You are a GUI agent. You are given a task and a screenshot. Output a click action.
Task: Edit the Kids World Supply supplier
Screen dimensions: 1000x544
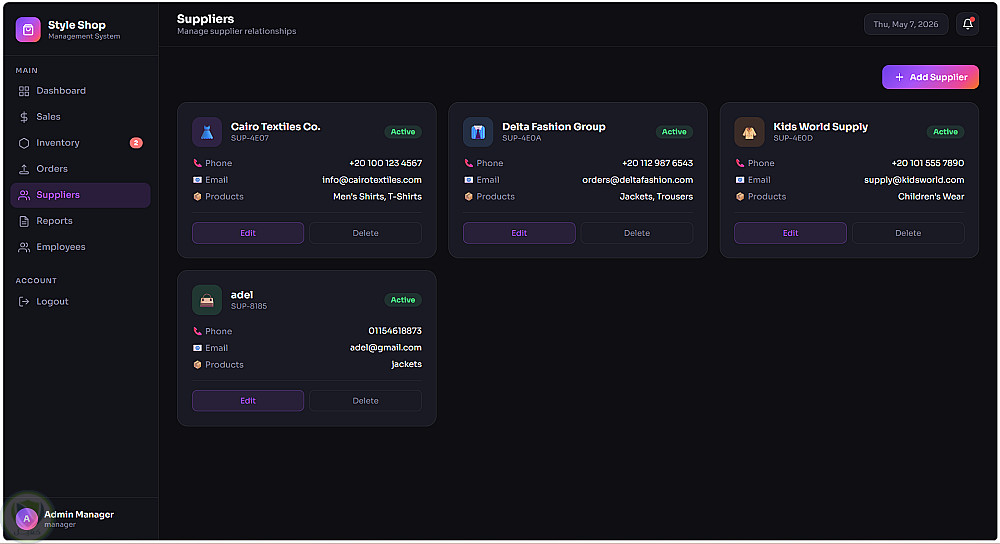coord(790,233)
